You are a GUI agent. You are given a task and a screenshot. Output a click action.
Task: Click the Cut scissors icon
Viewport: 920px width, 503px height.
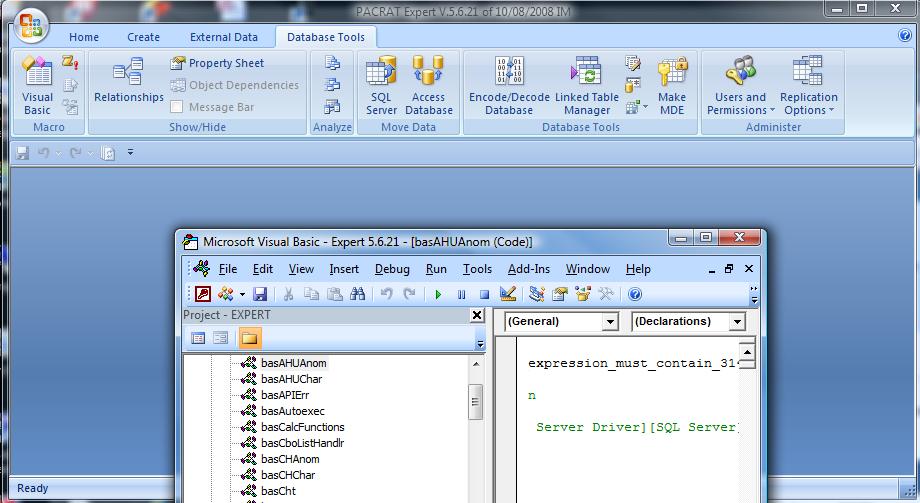click(x=288, y=294)
